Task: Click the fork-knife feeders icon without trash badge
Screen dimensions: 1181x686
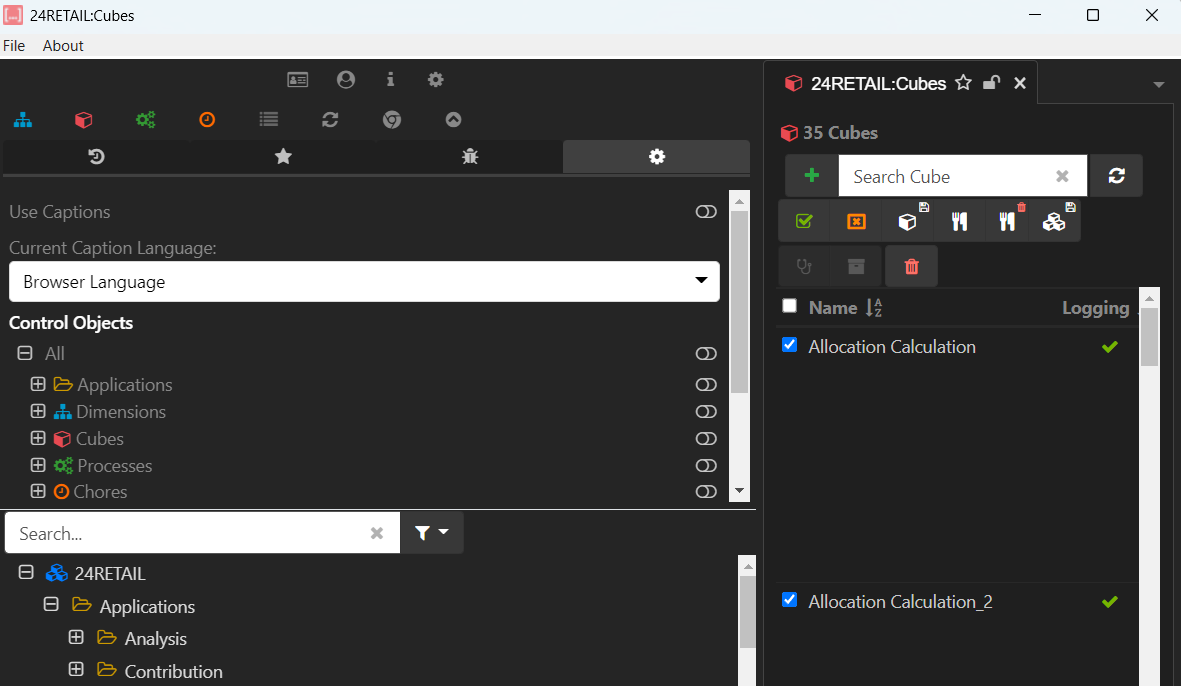Action: 959,221
